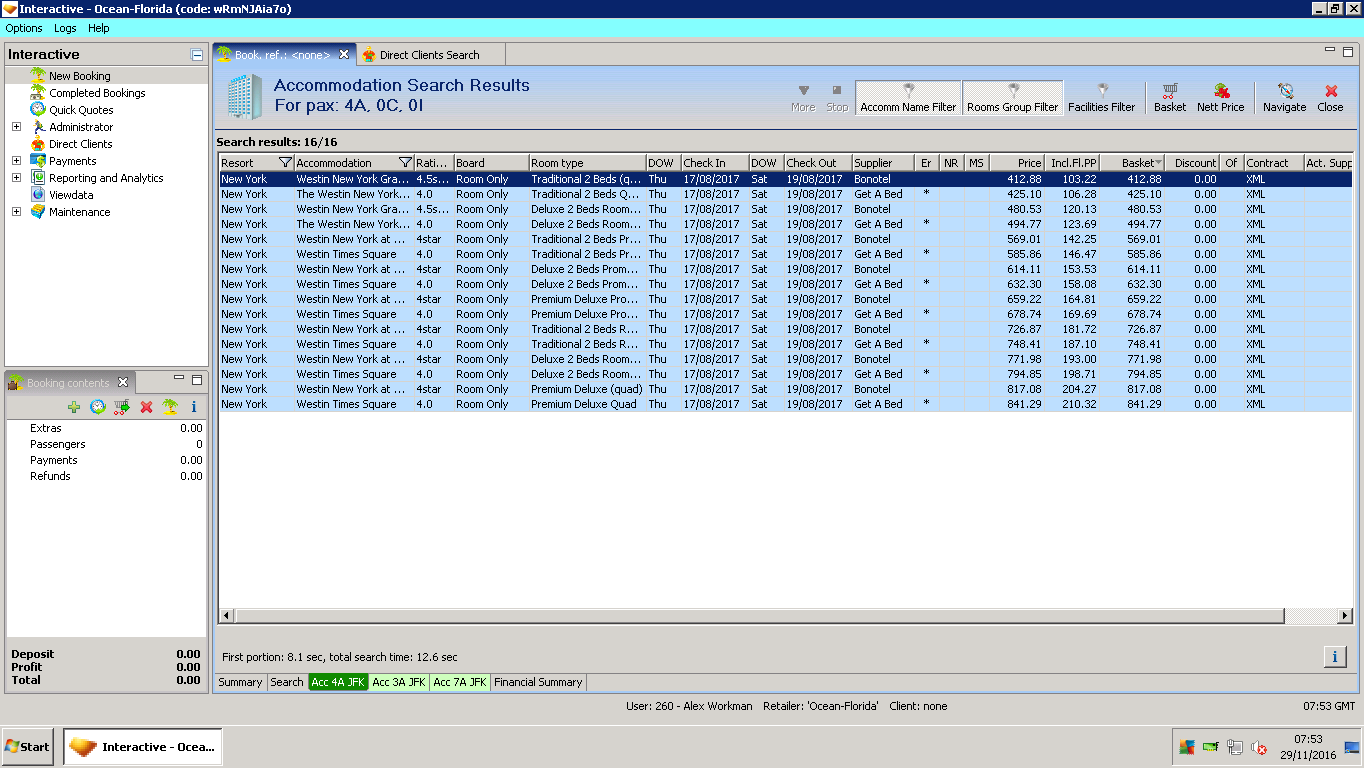Viewport: 1364px width, 768px height.
Task: Open the Navigate compass tool
Action: (1284, 98)
